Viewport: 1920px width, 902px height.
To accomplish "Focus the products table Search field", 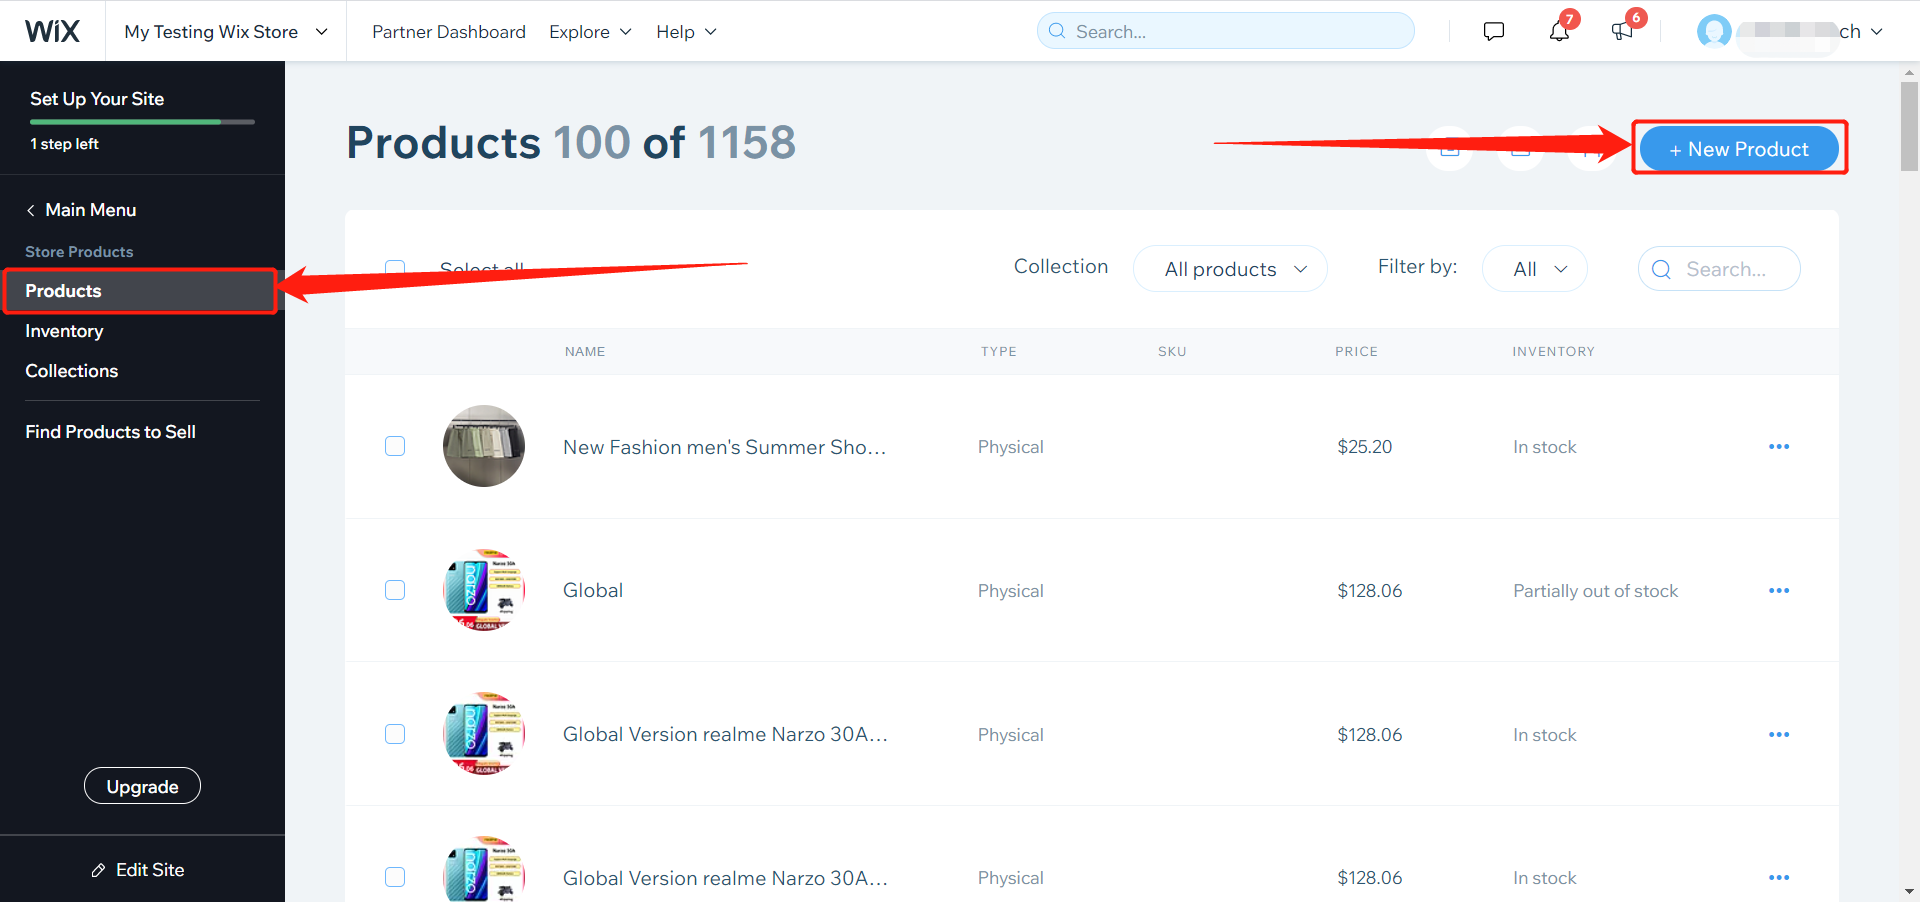I will pos(1719,269).
